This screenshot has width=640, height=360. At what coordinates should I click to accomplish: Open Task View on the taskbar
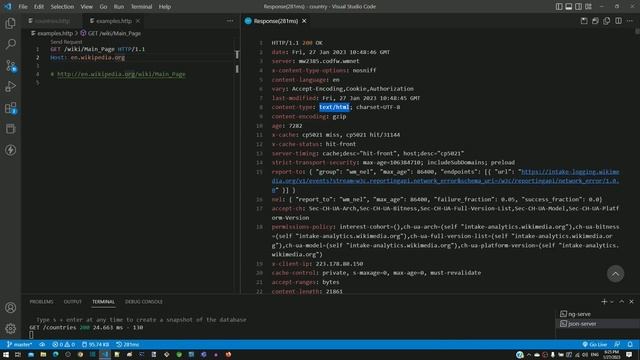pos(18,355)
